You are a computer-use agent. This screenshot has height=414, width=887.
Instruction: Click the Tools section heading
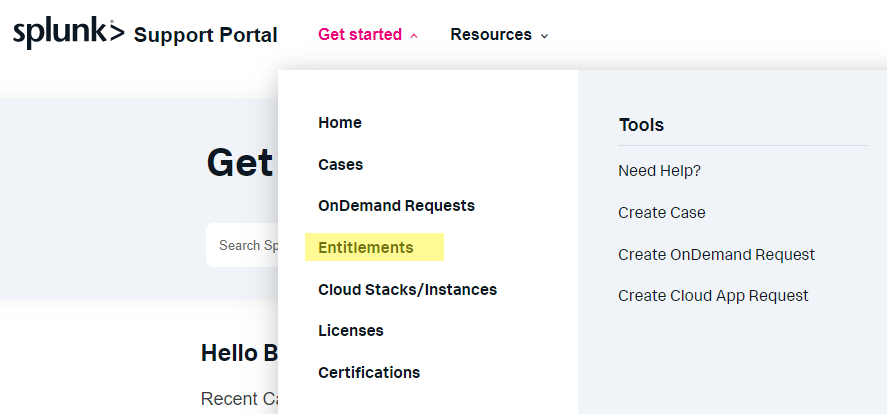tap(641, 125)
